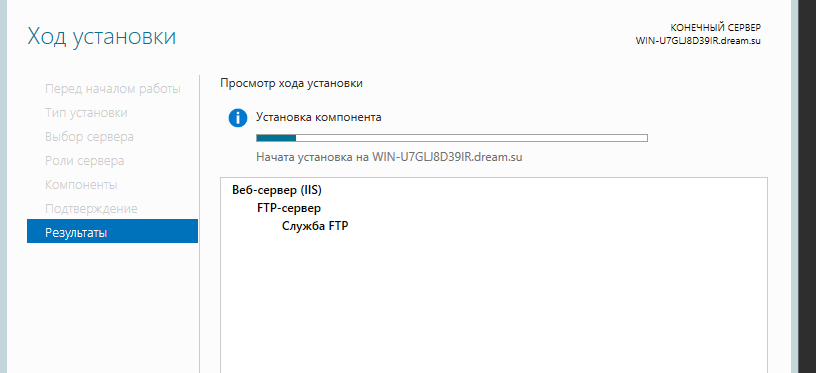
Task: Click the blue information icon
Action: click(238, 118)
